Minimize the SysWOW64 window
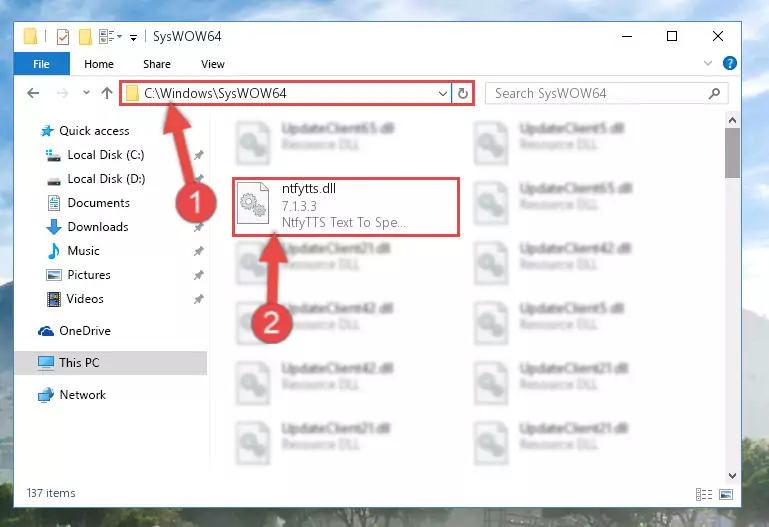Viewport: 769px width, 527px height. [x=627, y=36]
